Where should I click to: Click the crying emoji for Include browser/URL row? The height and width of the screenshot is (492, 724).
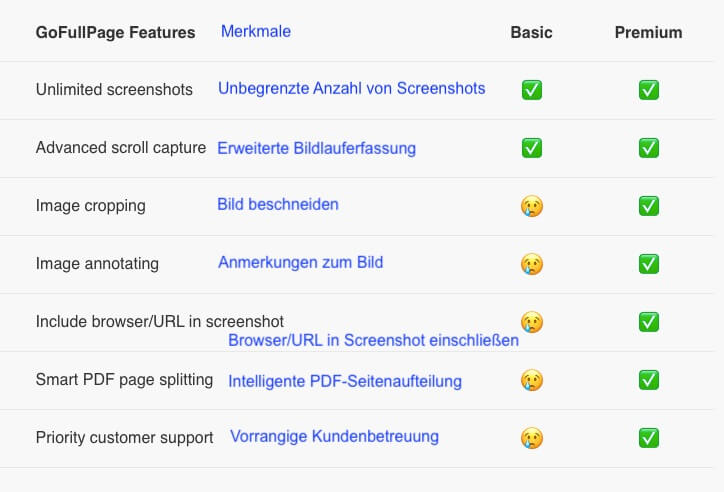click(531, 322)
